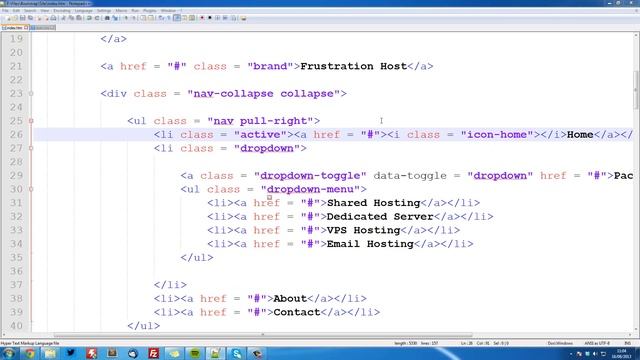Redo the edit via toolbar icon
640x360 pixels.
[x=97, y=18]
